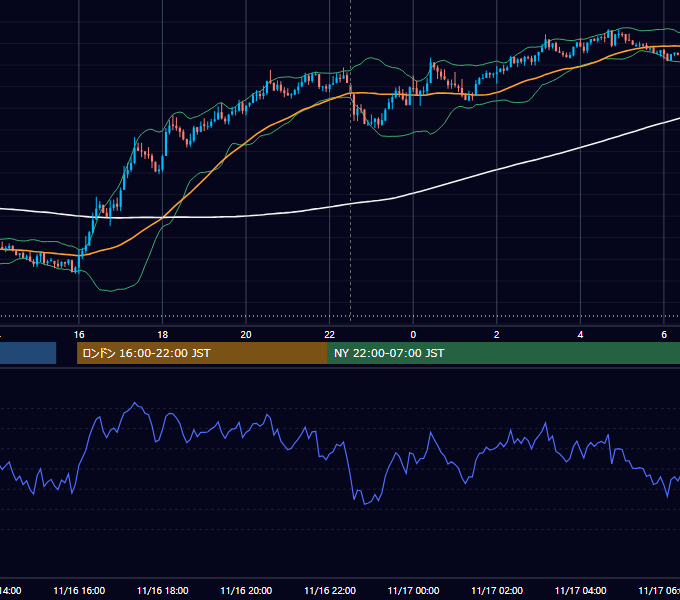This screenshot has height=600, width=680.
Task: Select the NY 22:00-07:00 JST session bar
Action: click(x=503, y=353)
